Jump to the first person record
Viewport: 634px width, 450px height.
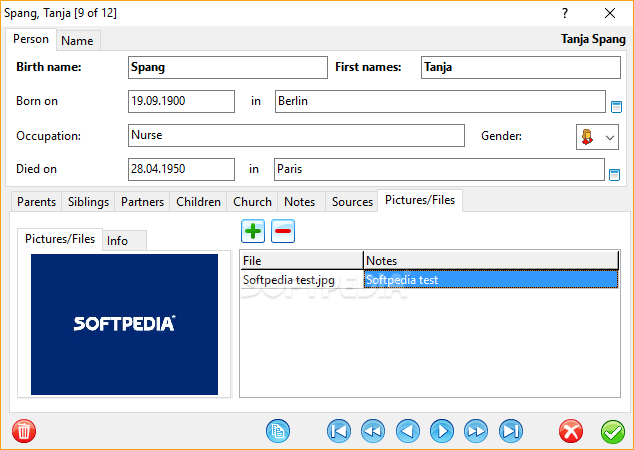[339, 431]
